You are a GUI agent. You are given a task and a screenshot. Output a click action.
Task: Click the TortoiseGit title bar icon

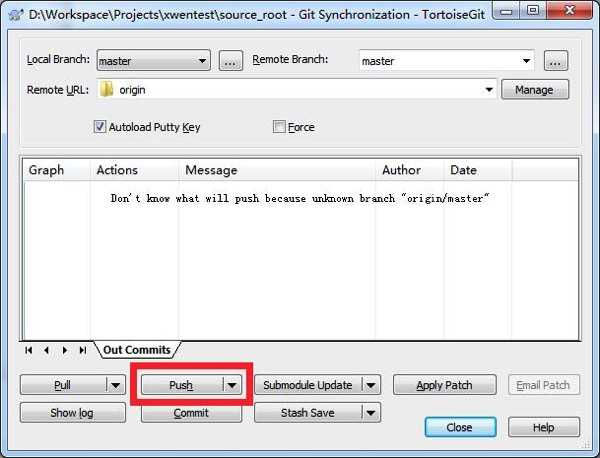[x=16, y=15]
